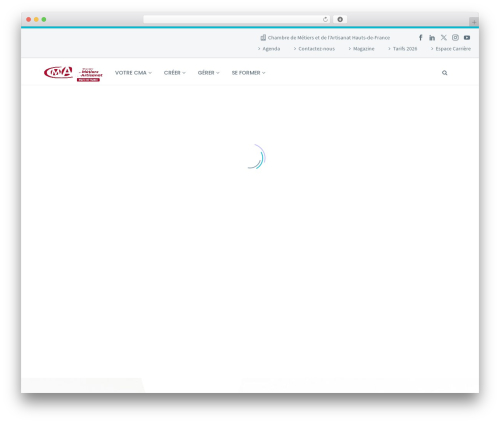The width and height of the screenshot is (500, 423).
Task: Open the Agenda link
Action: [271, 49]
